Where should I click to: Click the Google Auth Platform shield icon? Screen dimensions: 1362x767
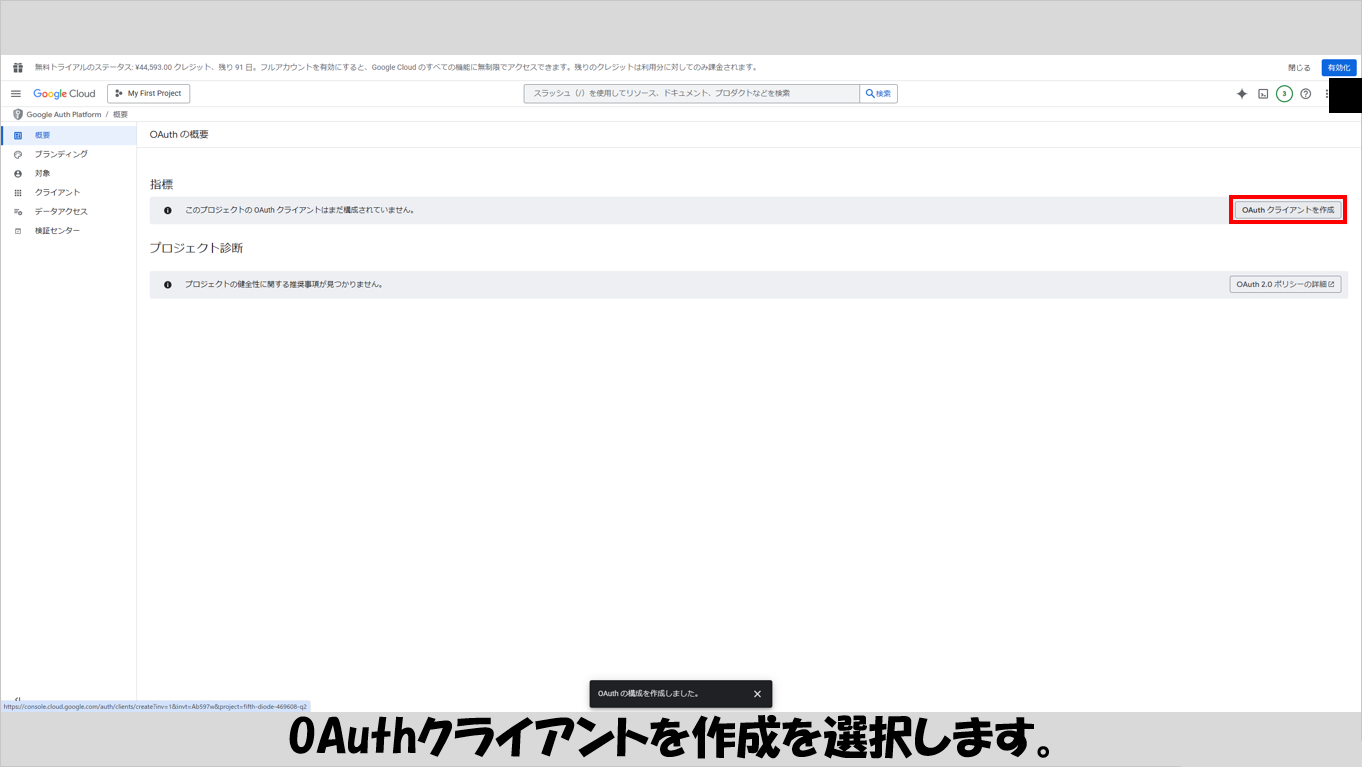coord(17,115)
